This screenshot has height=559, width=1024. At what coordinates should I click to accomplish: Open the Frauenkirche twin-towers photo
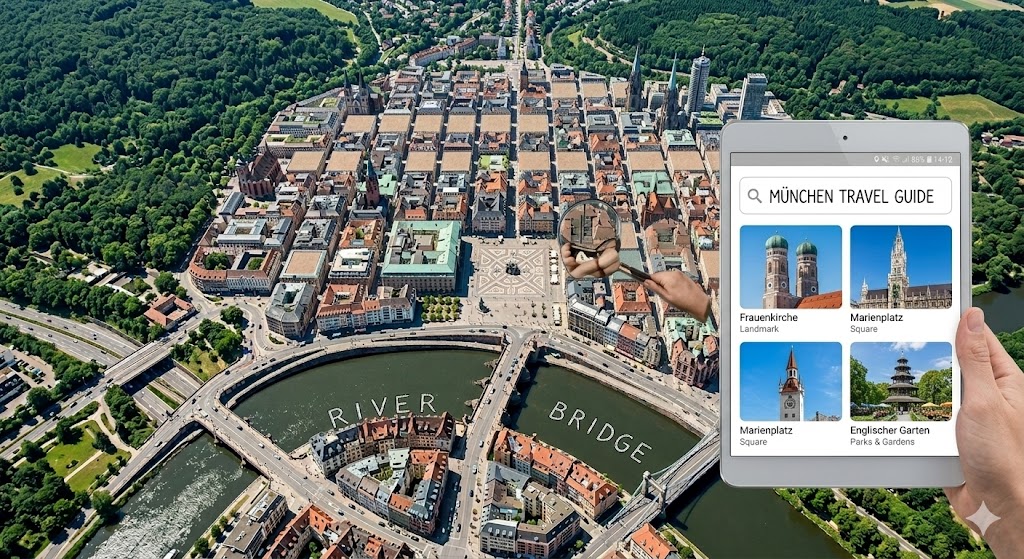[x=790, y=267]
